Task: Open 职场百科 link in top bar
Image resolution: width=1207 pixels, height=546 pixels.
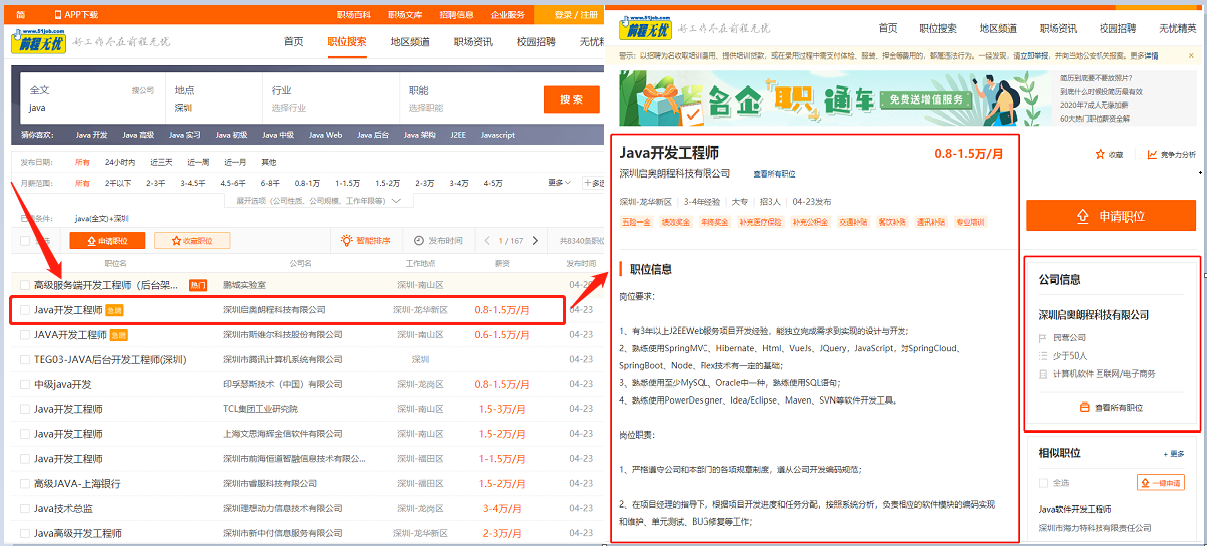Action: (x=353, y=15)
